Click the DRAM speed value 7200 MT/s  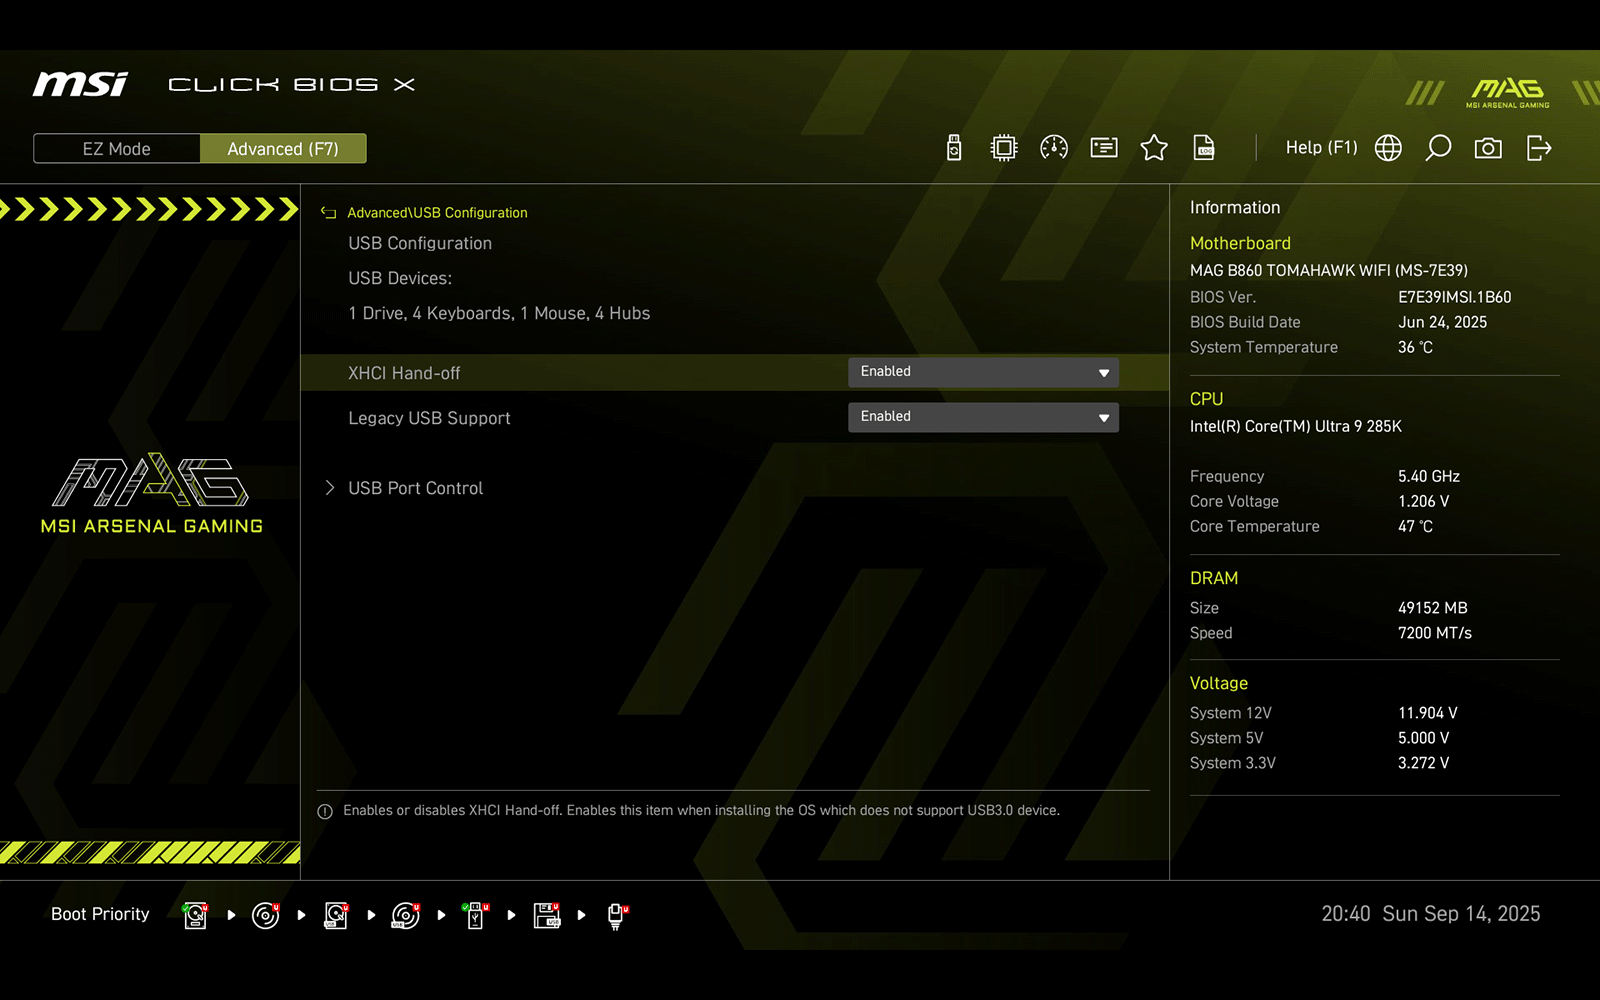coord(1435,633)
